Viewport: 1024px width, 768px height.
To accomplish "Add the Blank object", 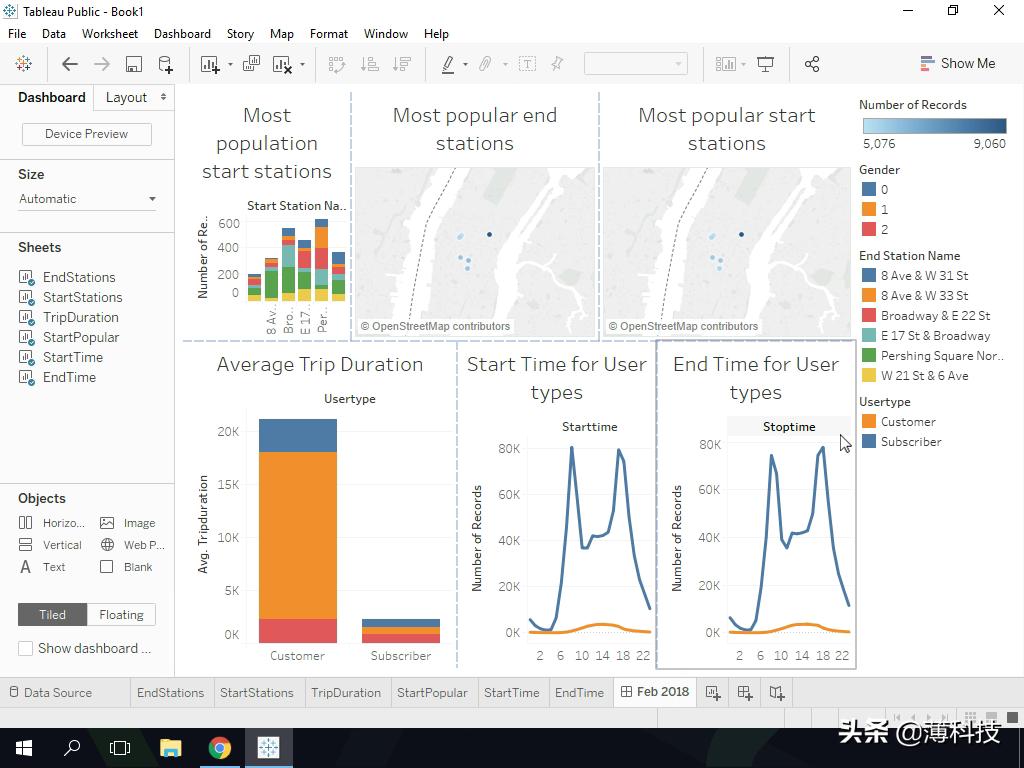I will 126,567.
